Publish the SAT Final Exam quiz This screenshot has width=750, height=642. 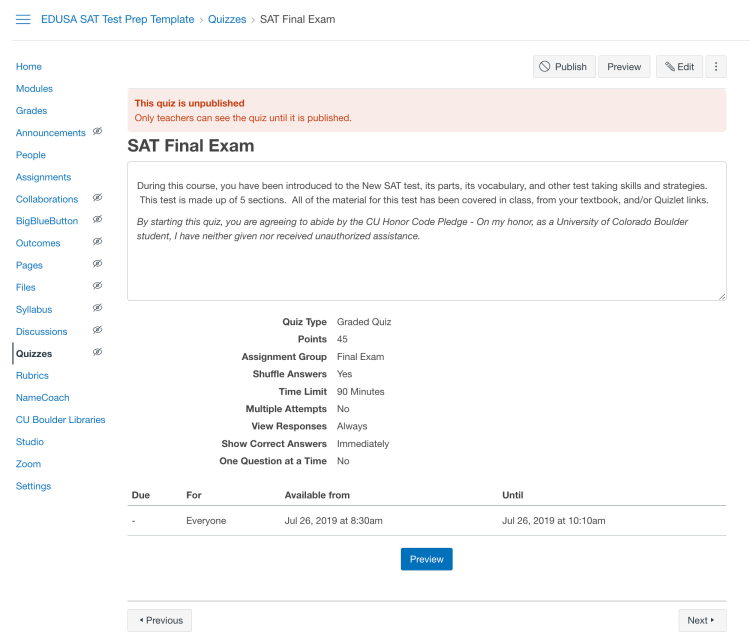(563, 67)
